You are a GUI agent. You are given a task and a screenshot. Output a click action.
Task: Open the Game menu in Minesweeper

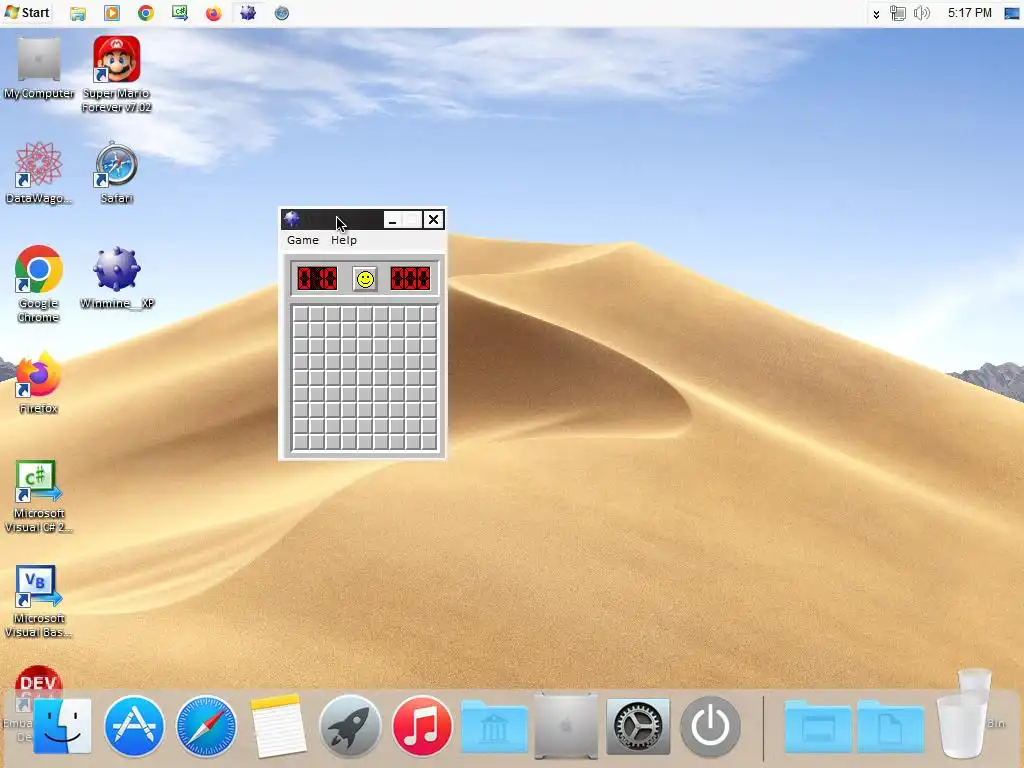[x=303, y=240]
